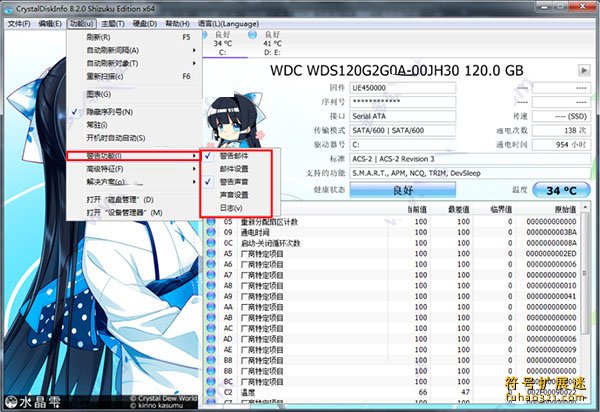Click the SMART list vertical scrollbar thumb

(585, 273)
